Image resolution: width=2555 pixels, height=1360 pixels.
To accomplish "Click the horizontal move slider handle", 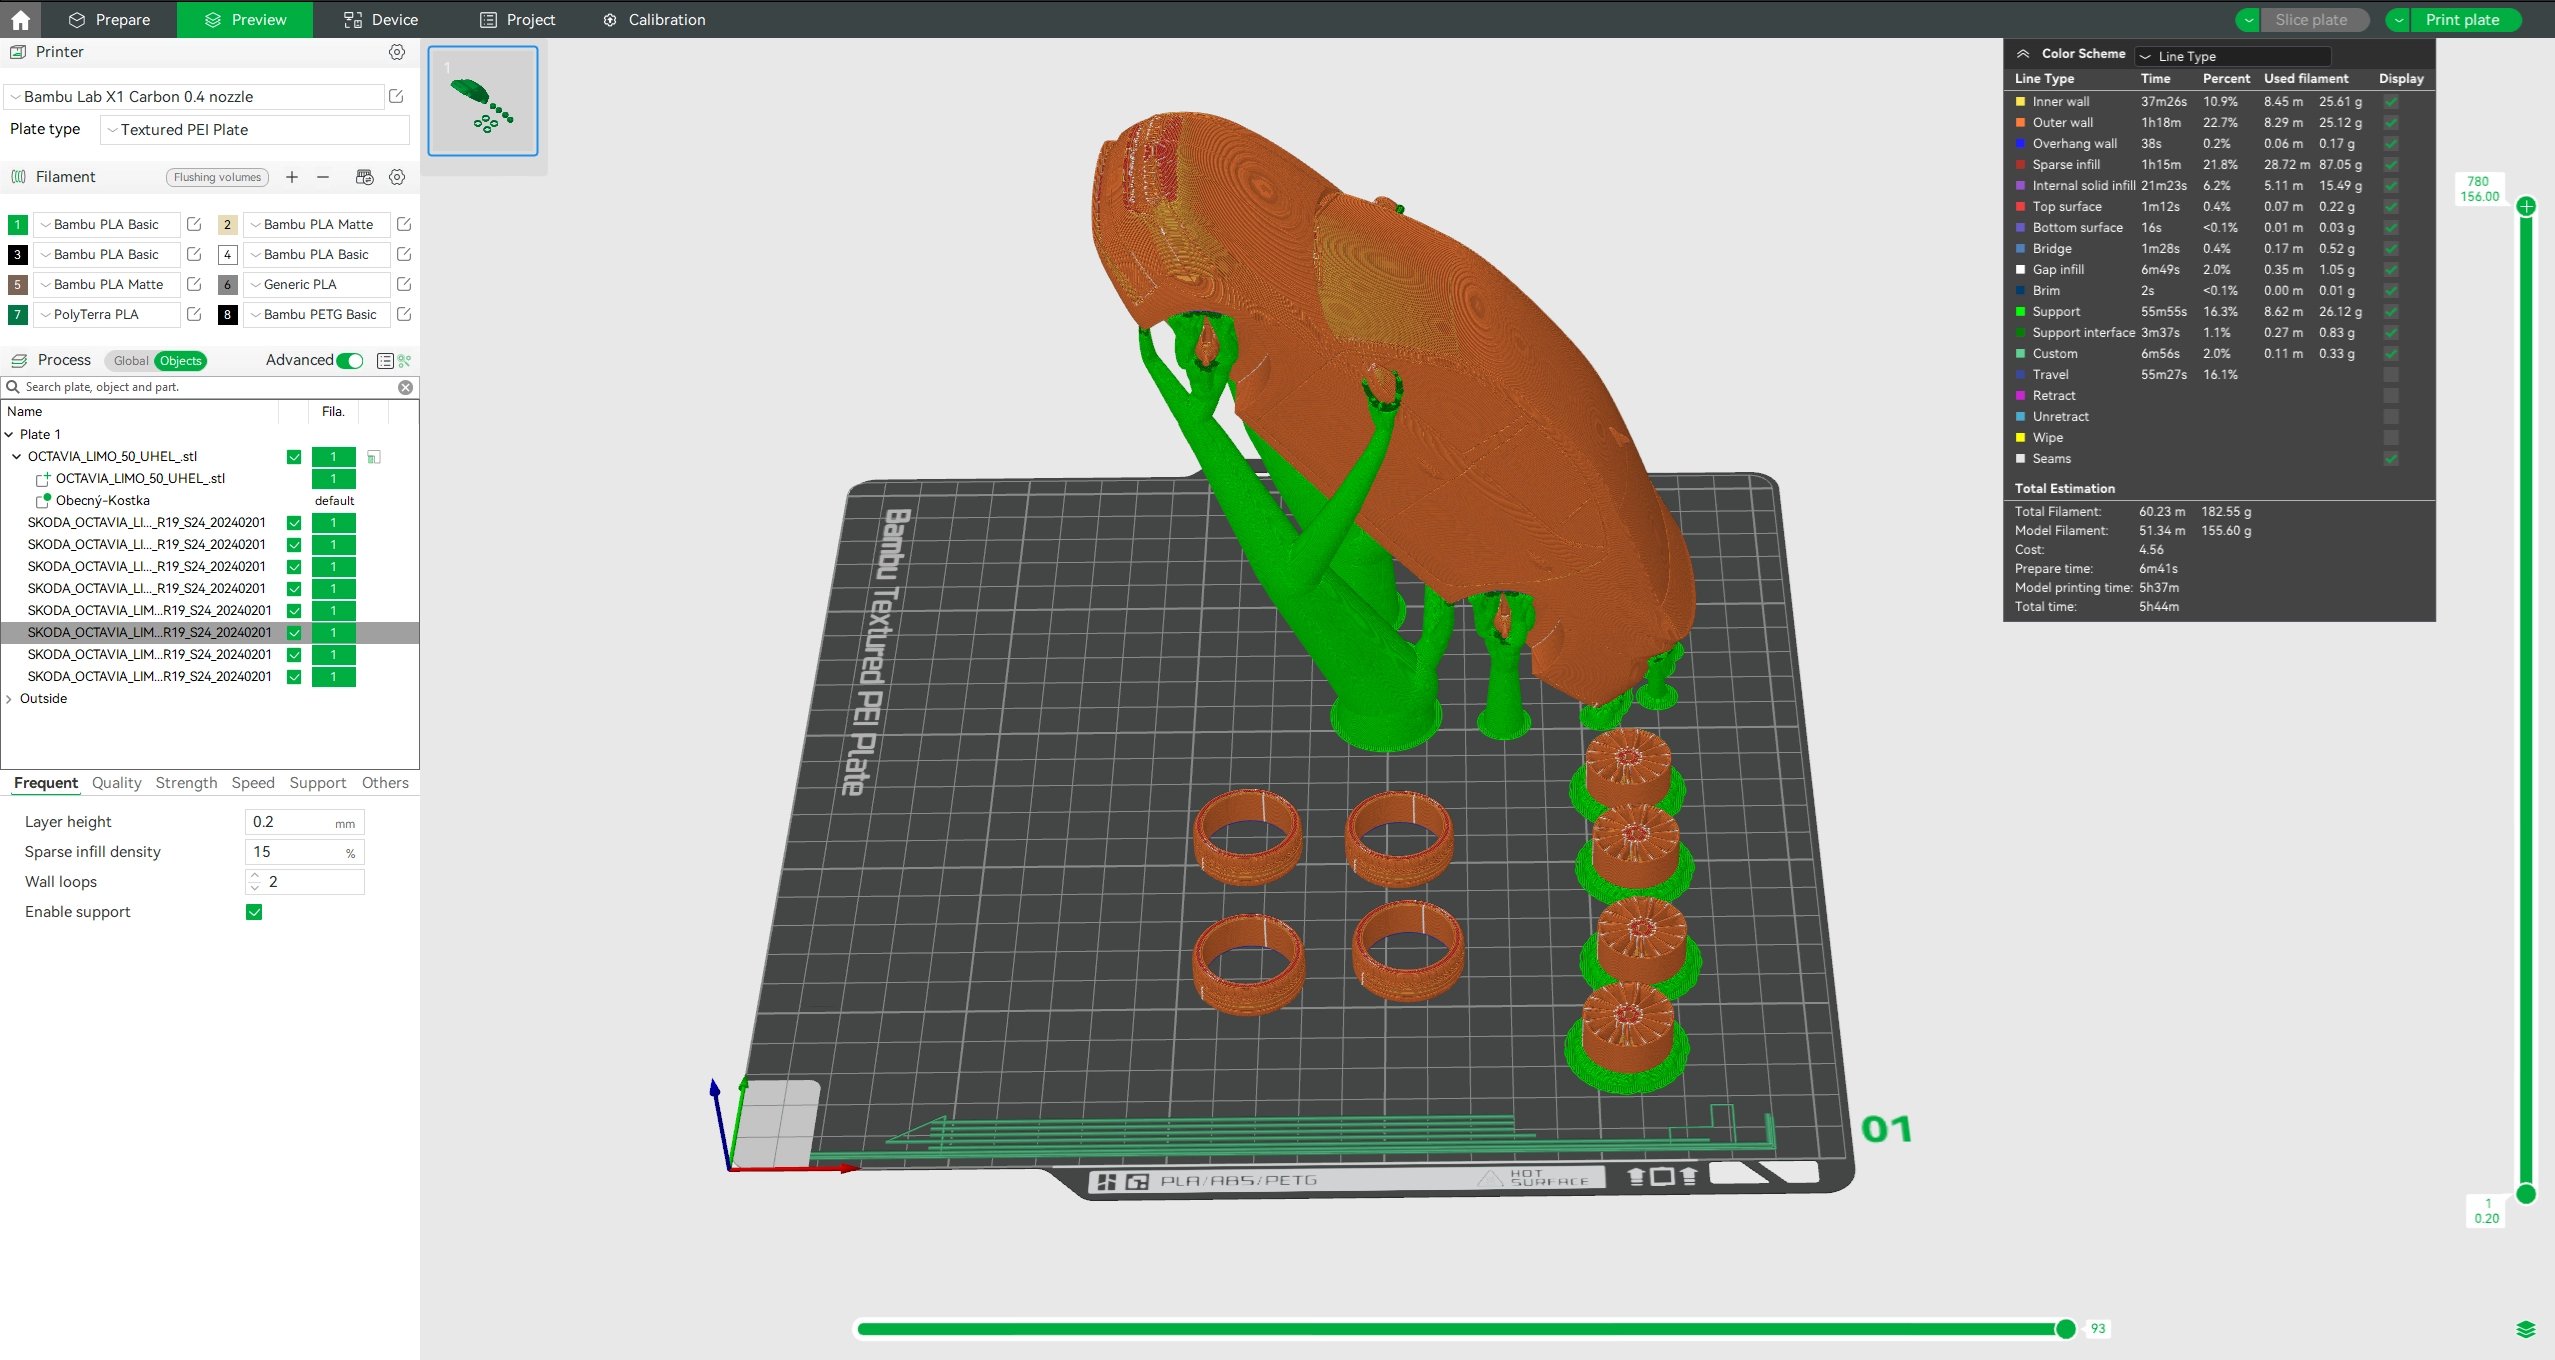I will pyautogui.click(x=2065, y=1329).
